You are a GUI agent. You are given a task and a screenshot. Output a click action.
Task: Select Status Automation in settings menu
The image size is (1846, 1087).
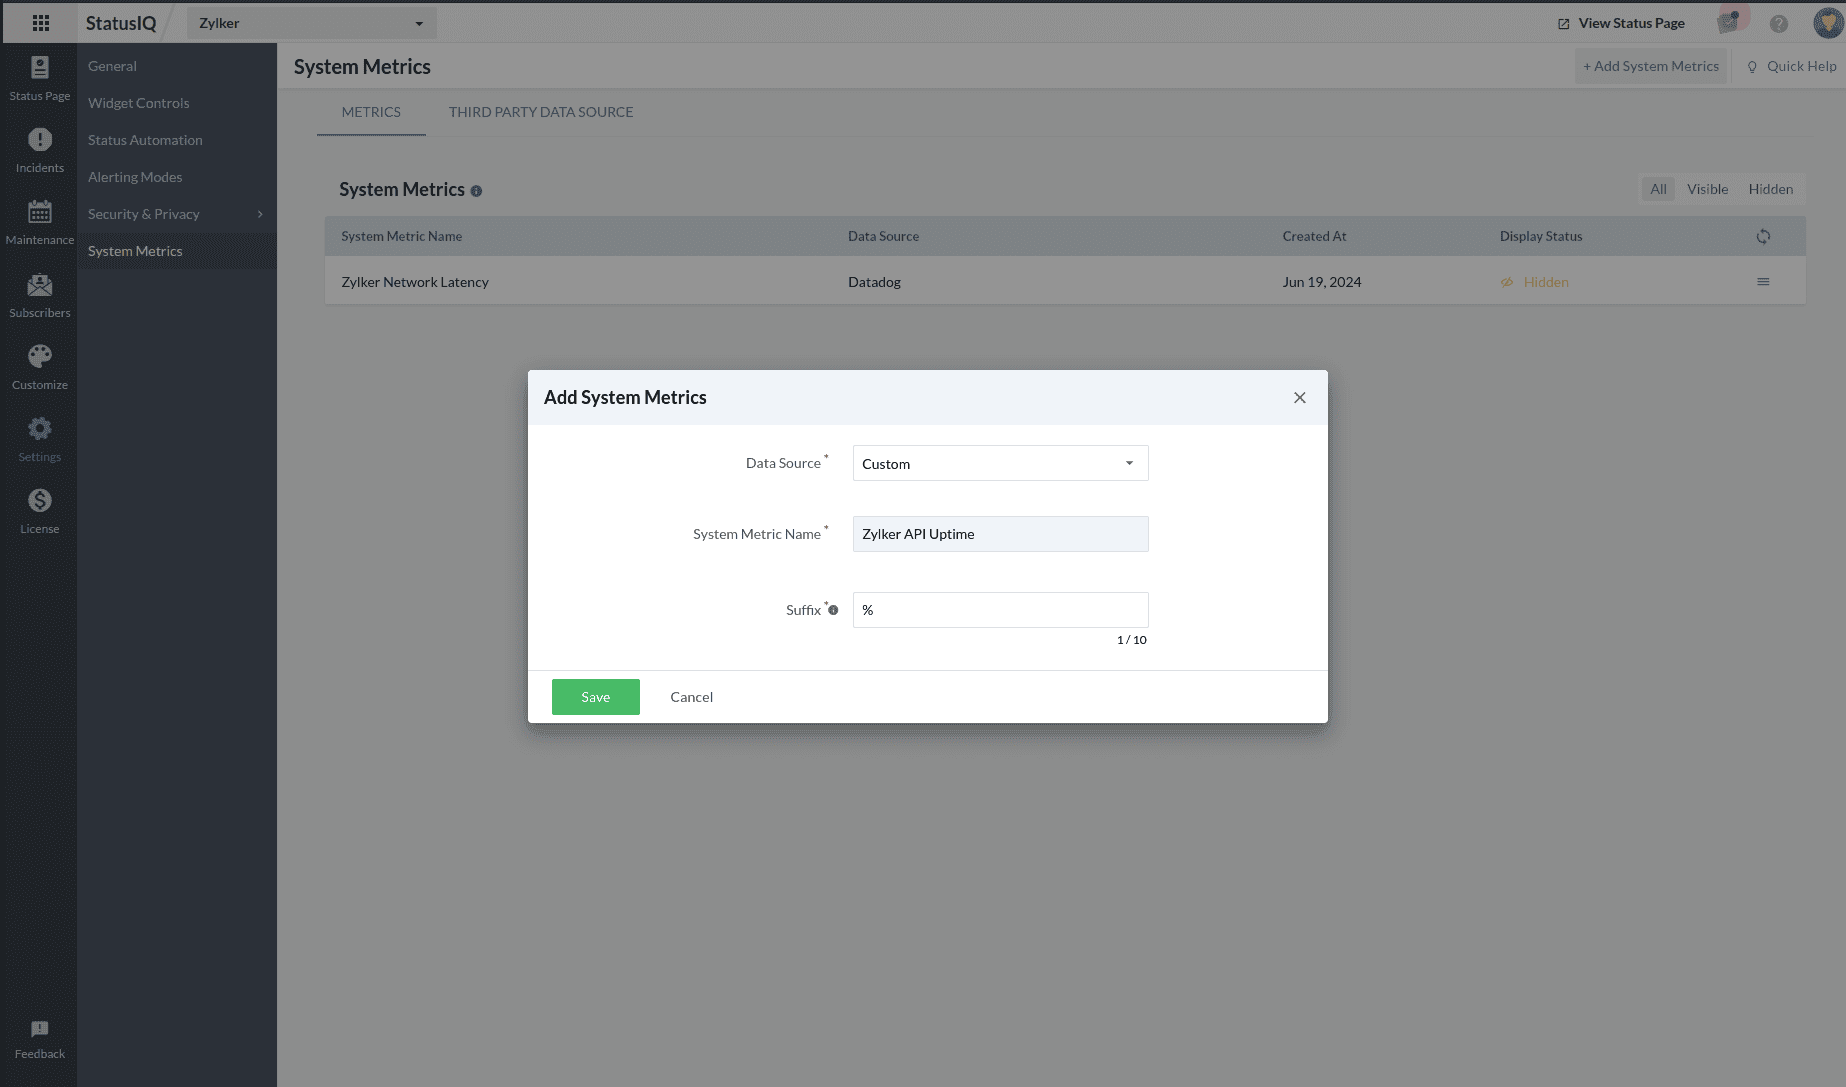(x=145, y=140)
